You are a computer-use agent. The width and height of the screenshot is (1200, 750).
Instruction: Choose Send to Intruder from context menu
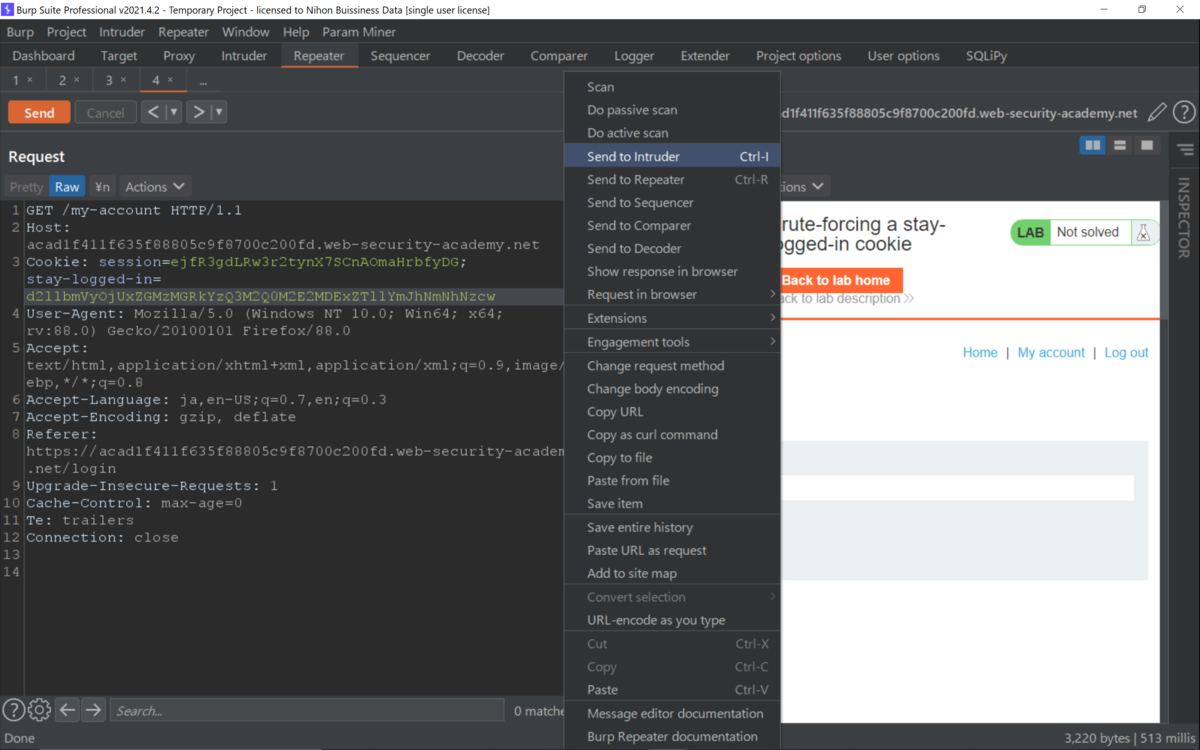pyautogui.click(x=672, y=156)
